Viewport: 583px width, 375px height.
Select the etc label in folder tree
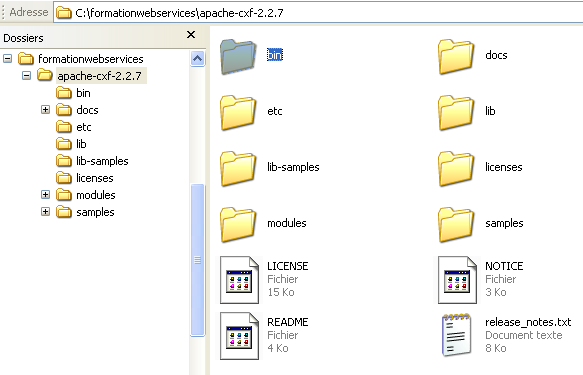pyautogui.click(x=84, y=127)
